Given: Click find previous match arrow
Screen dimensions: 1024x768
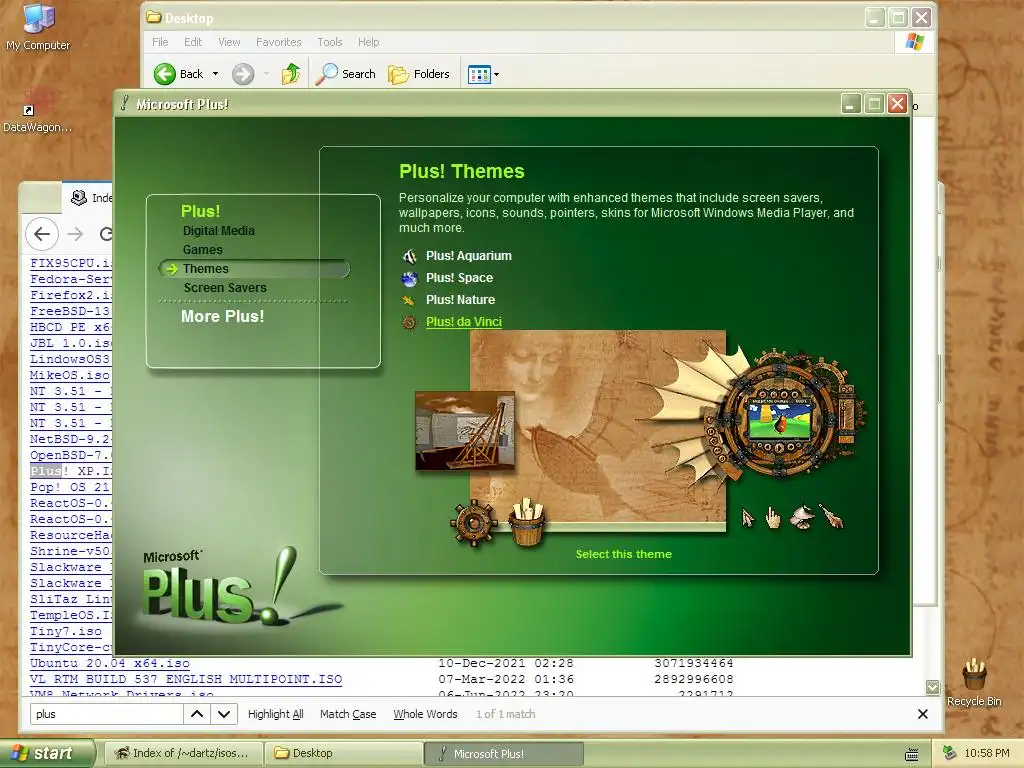Looking at the screenshot, I should click(x=197, y=714).
